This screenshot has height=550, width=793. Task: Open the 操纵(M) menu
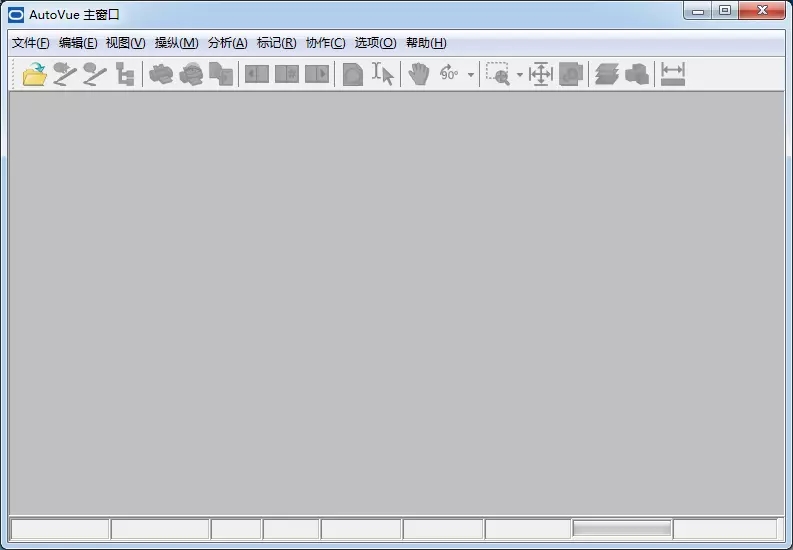(x=177, y=43)
